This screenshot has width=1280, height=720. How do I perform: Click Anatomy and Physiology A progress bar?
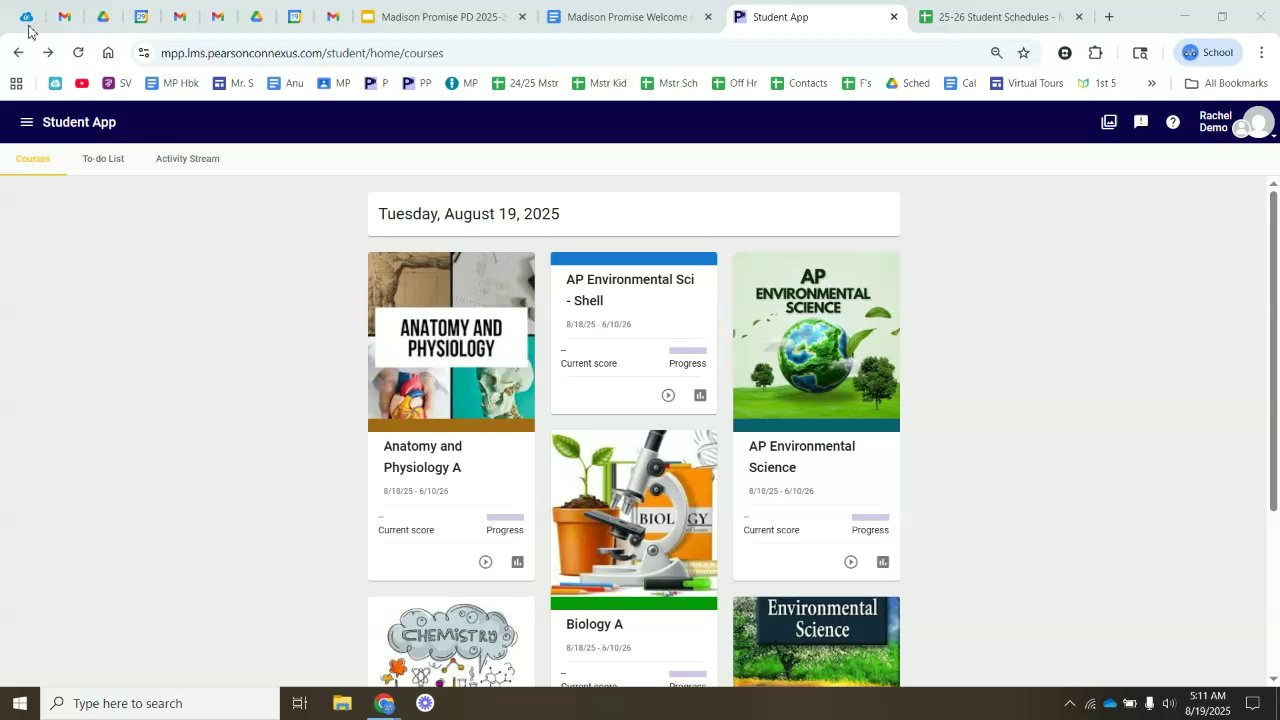click(505, 517)
